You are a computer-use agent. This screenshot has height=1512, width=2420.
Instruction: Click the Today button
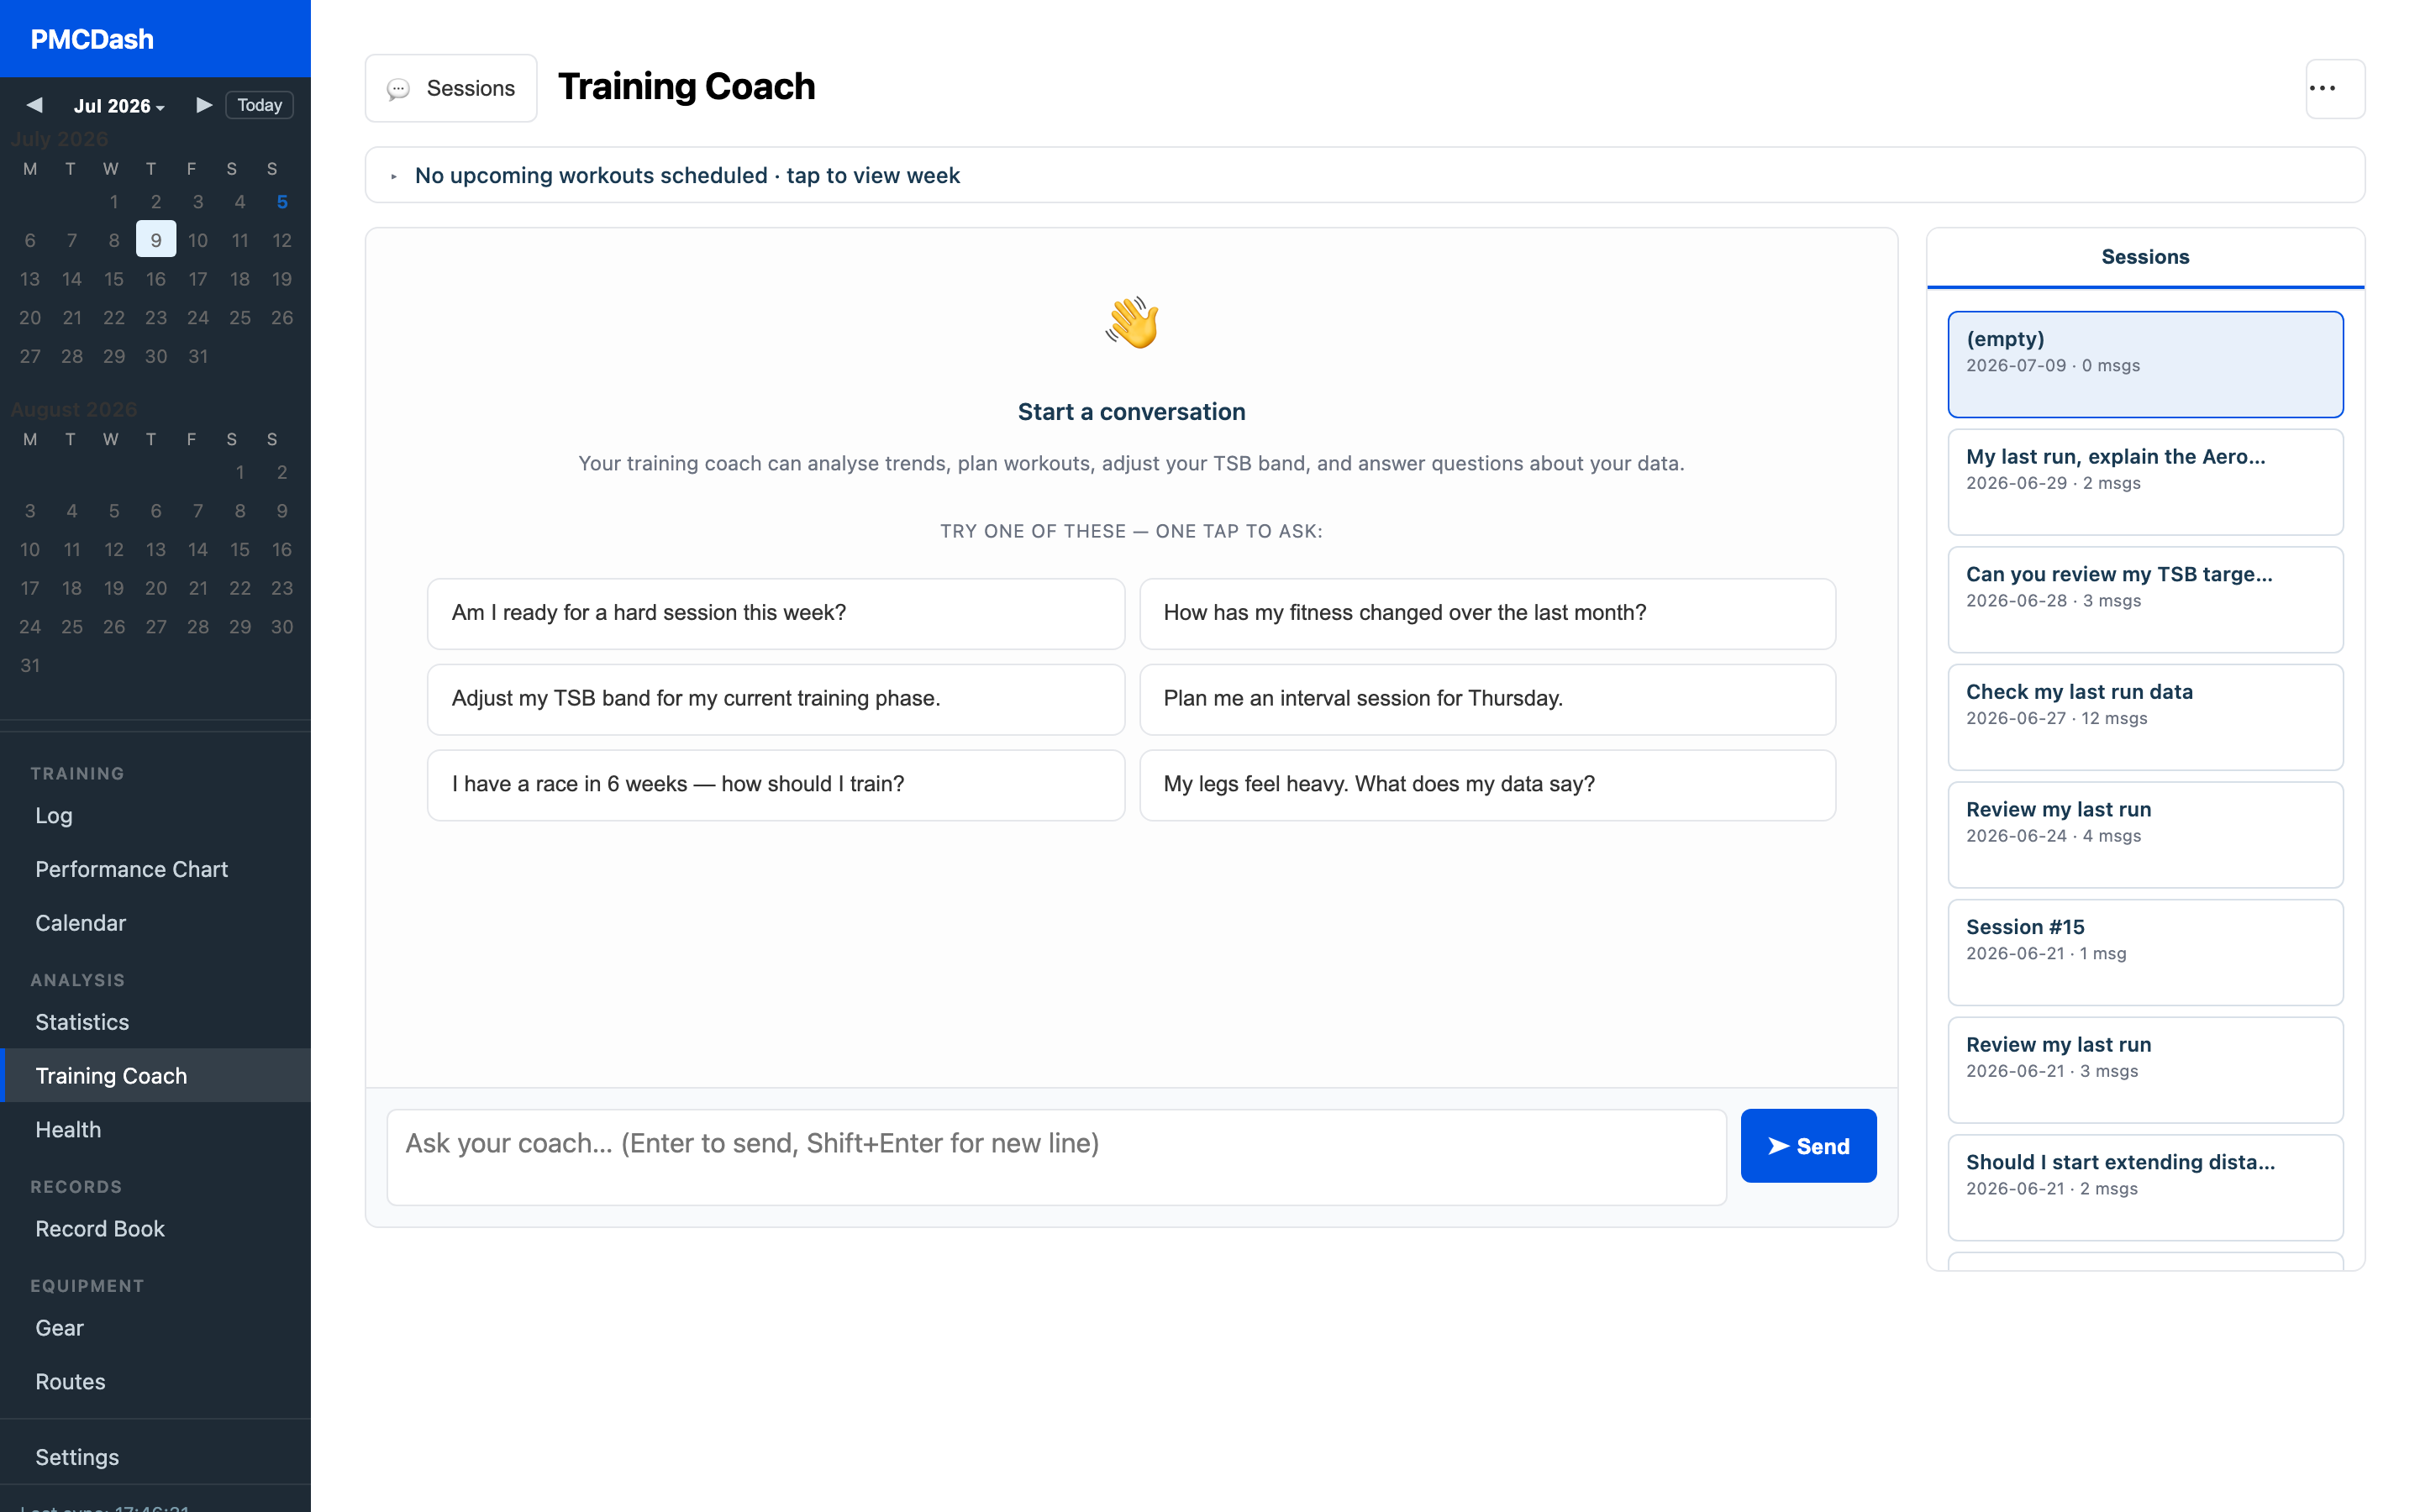tap(259, 105)
